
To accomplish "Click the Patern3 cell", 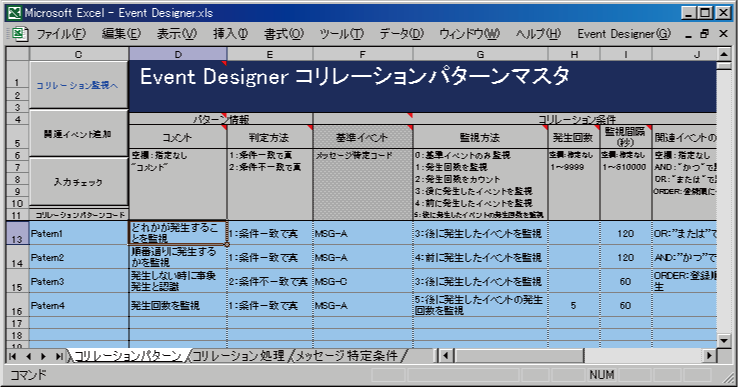I will pyautogui.click(x=79, y=281).
